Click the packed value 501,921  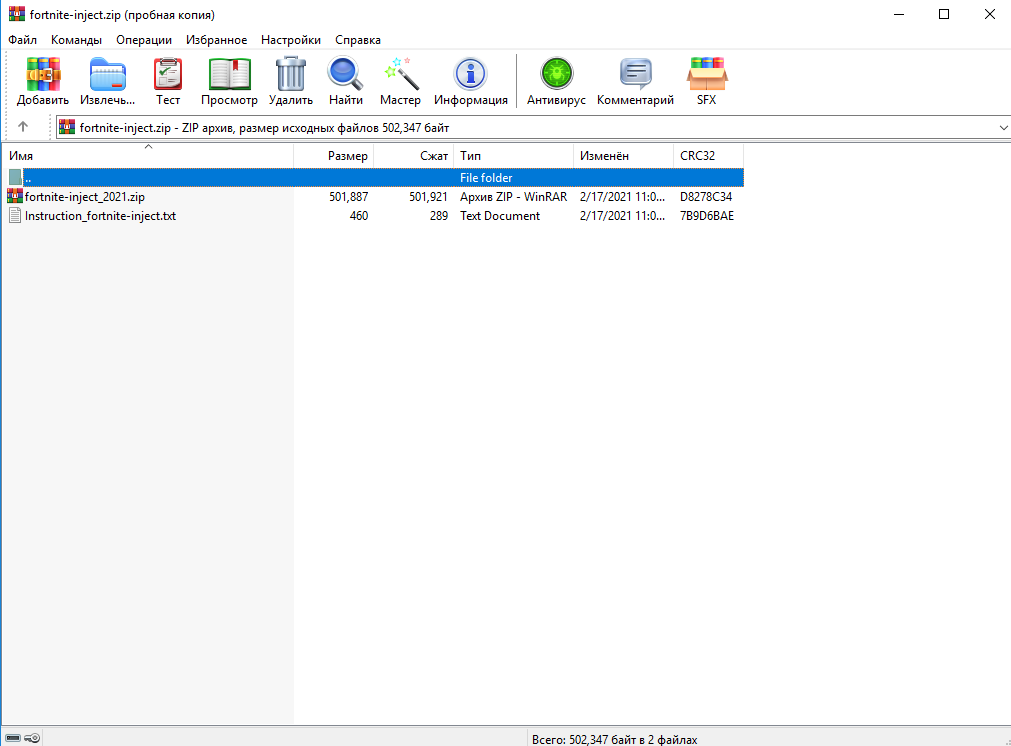coord(428,197)
